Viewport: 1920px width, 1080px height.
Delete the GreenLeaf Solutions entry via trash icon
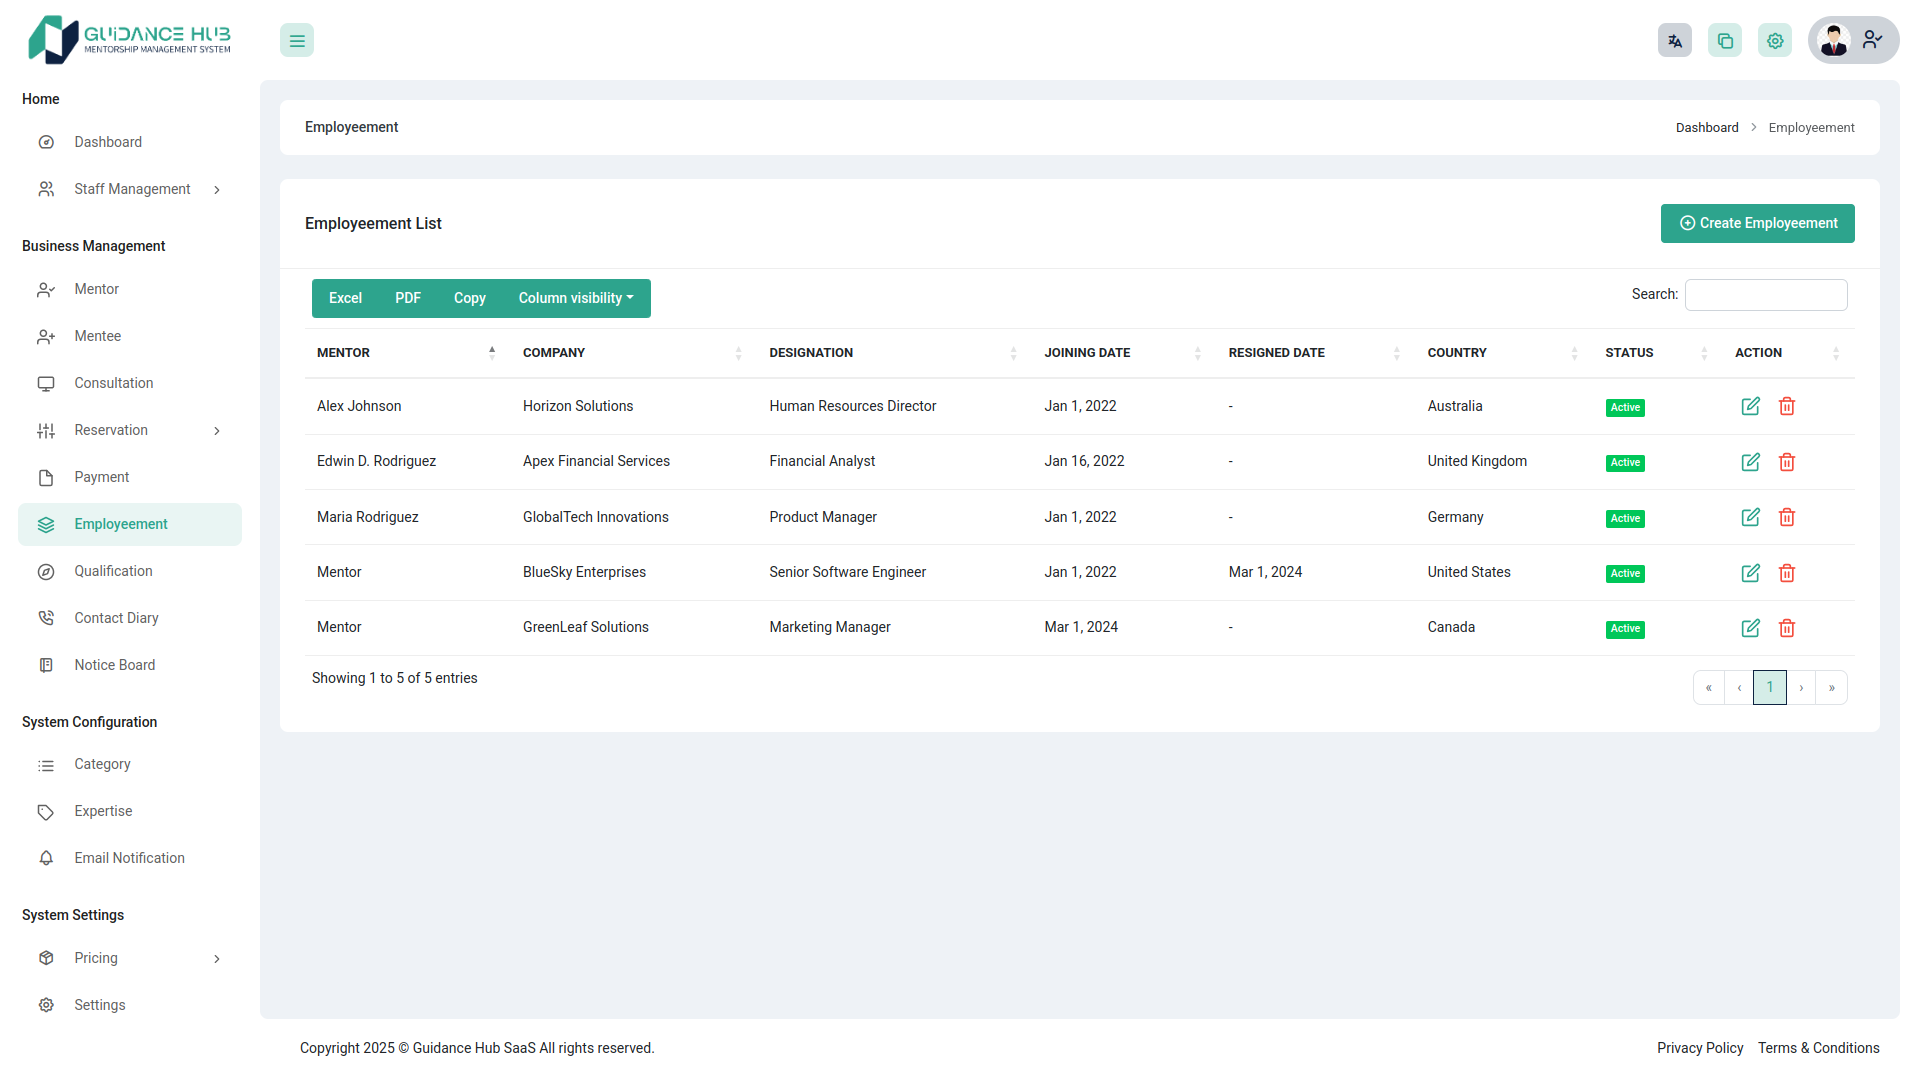1788,628
